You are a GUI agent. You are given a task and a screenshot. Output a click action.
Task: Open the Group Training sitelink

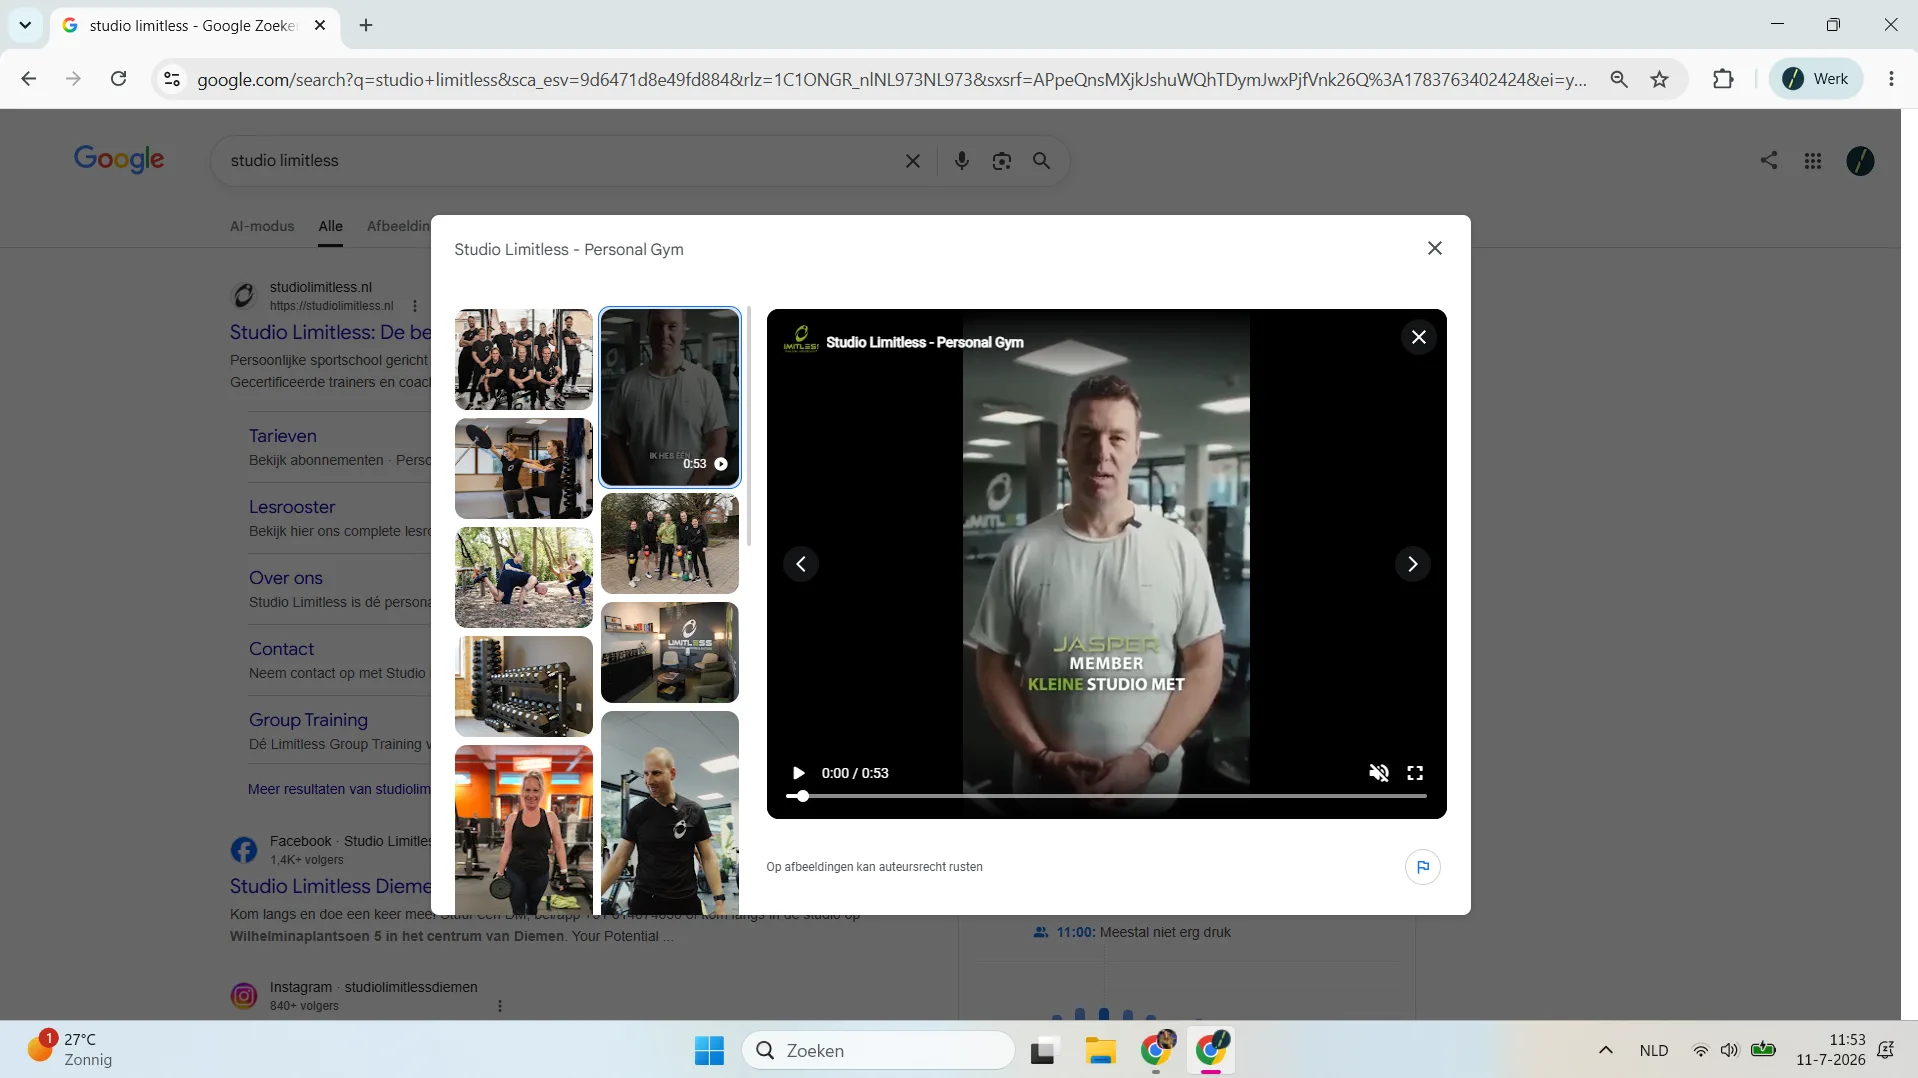308,720
